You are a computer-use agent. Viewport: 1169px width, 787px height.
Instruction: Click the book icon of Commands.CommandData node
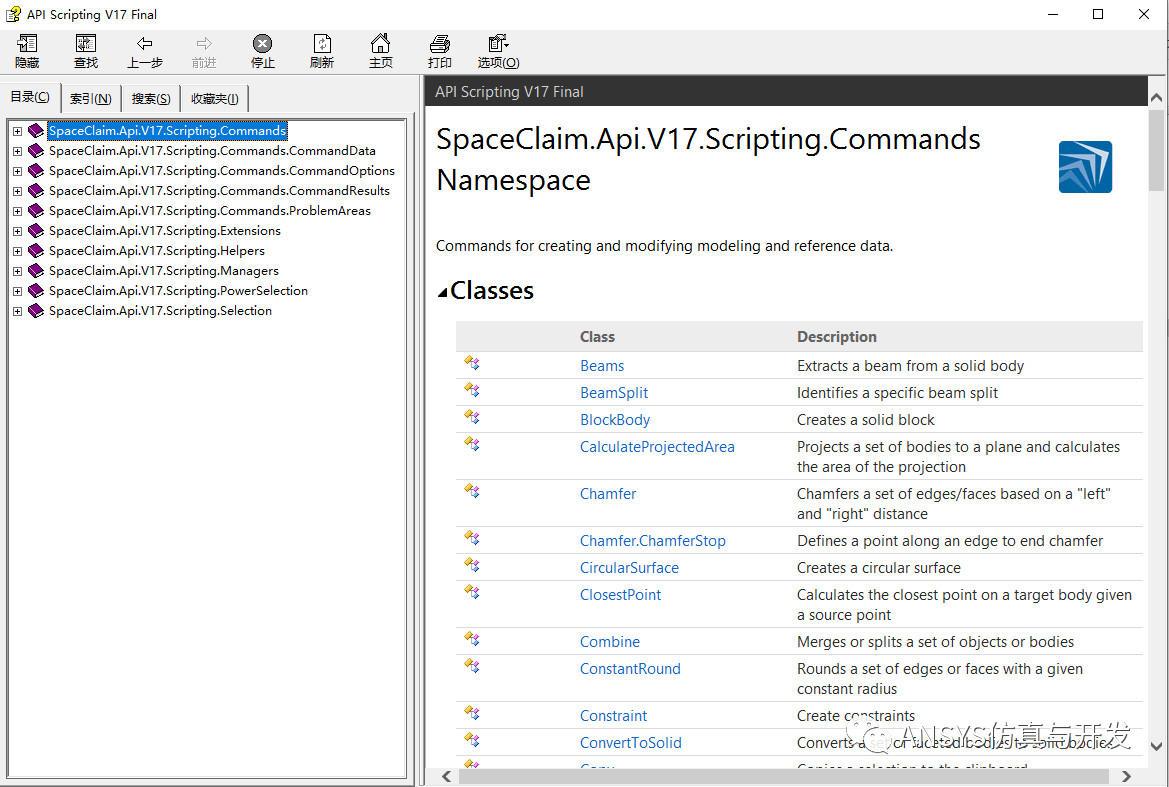36,151
